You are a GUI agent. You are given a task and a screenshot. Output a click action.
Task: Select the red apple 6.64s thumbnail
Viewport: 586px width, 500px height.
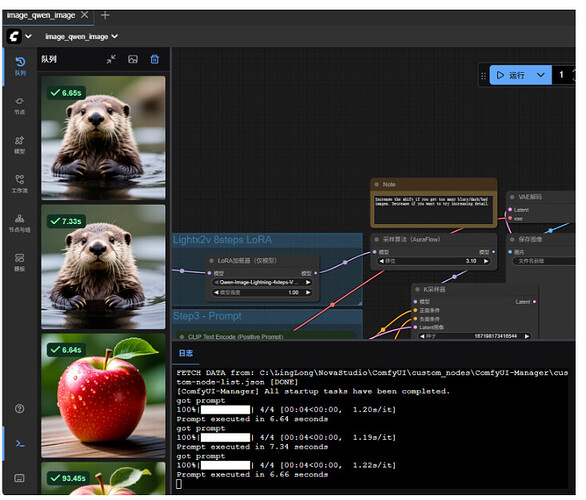(103, 396)
